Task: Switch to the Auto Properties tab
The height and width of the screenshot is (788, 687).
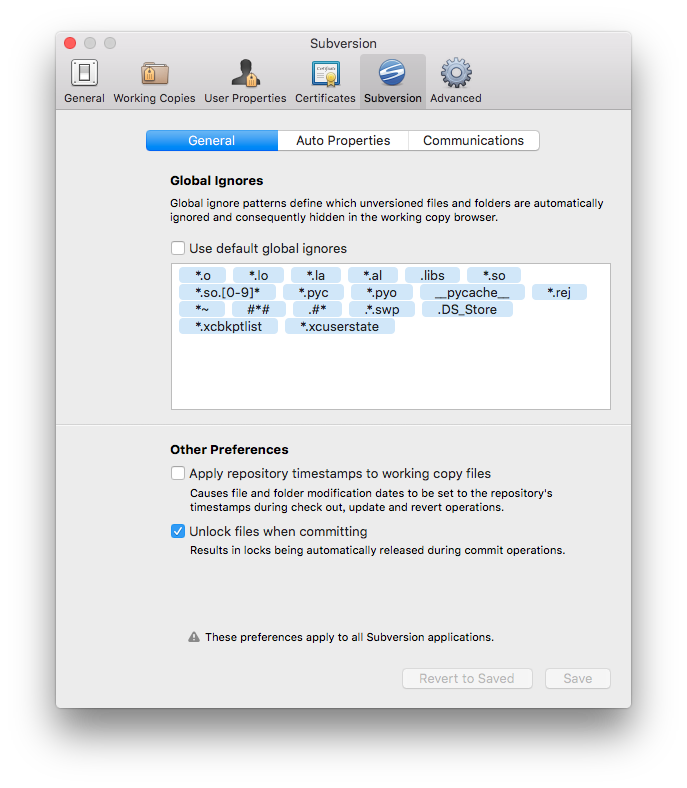Action: 343,141
